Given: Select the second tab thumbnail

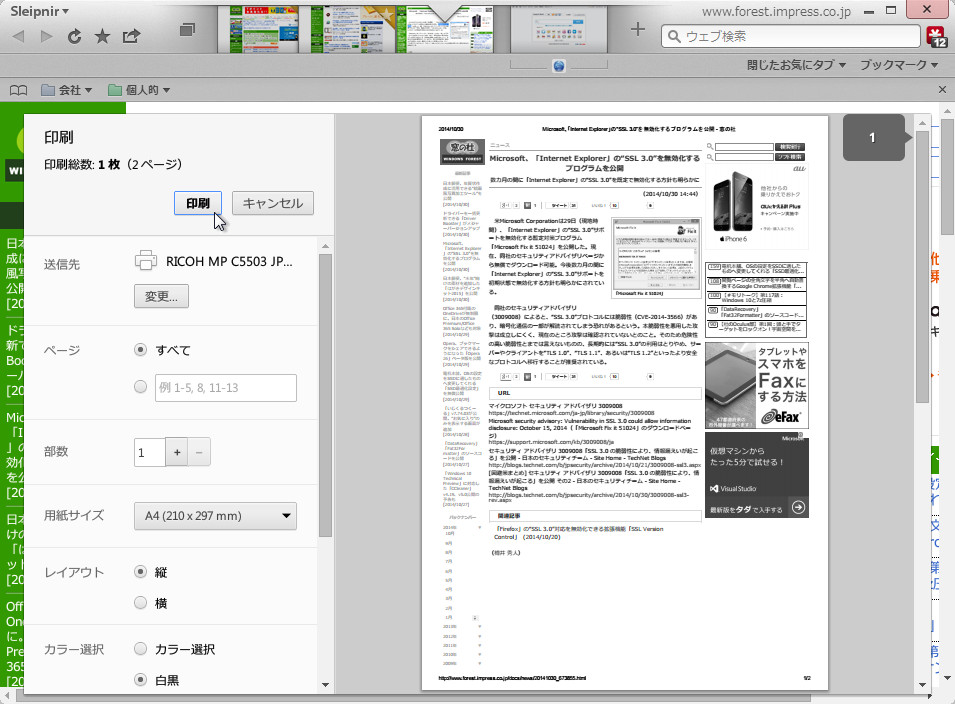Looking at the screenshot, I should click(x=353, y=30).
